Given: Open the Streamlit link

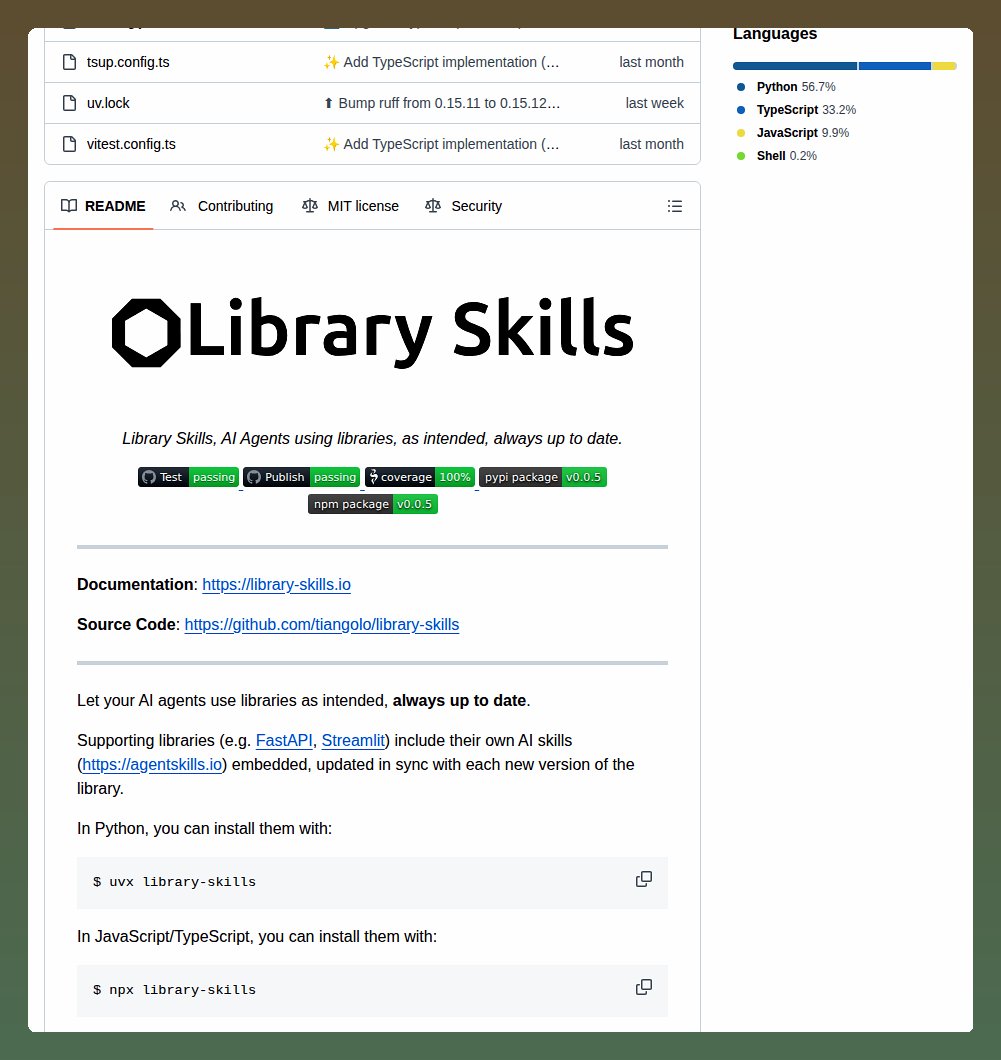Looking at the screenshot, I should click(x=353, y=740).
